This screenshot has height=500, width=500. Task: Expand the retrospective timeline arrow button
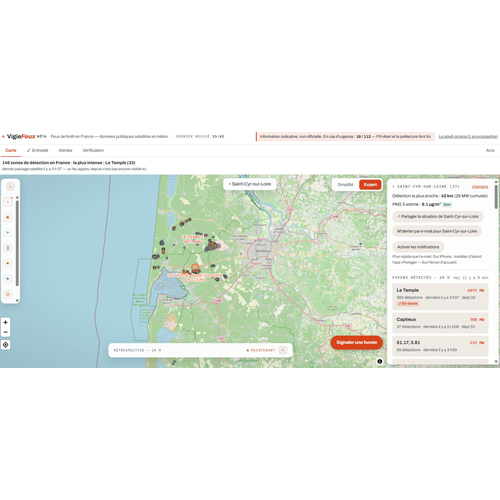pos(283,350)
